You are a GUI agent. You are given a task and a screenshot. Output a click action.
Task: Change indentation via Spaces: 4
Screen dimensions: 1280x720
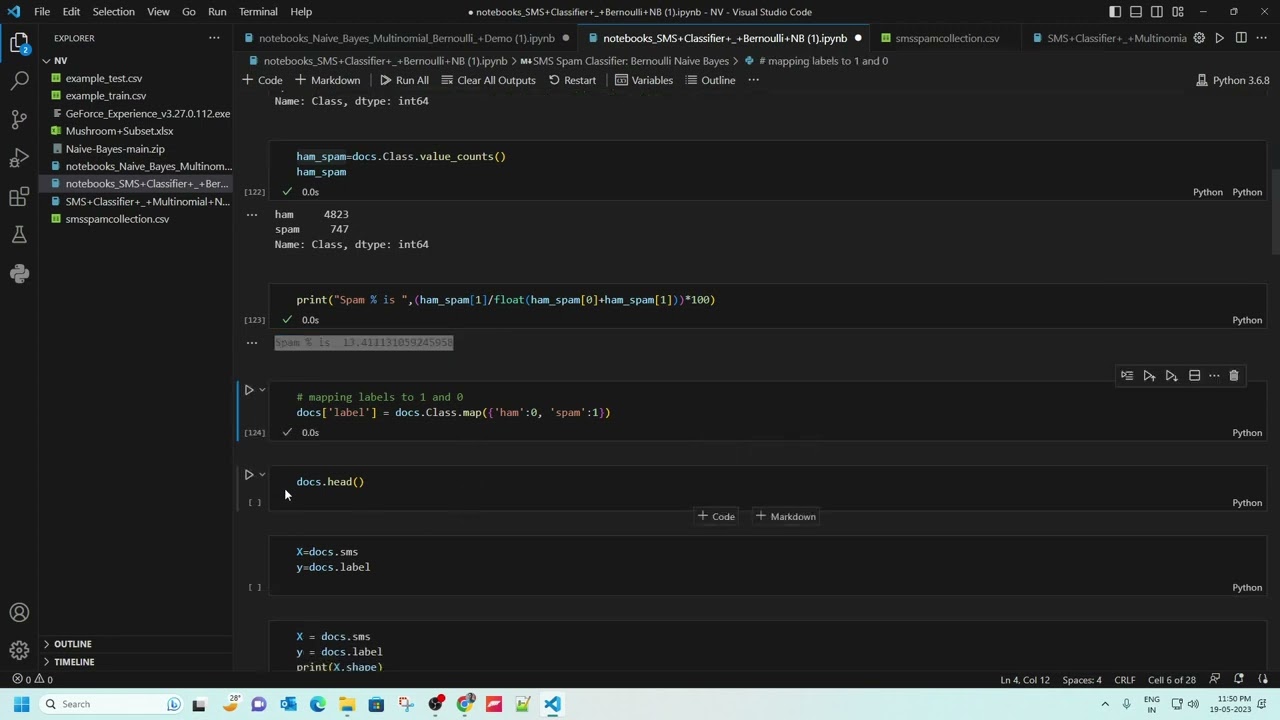(x=1082, y=680)
